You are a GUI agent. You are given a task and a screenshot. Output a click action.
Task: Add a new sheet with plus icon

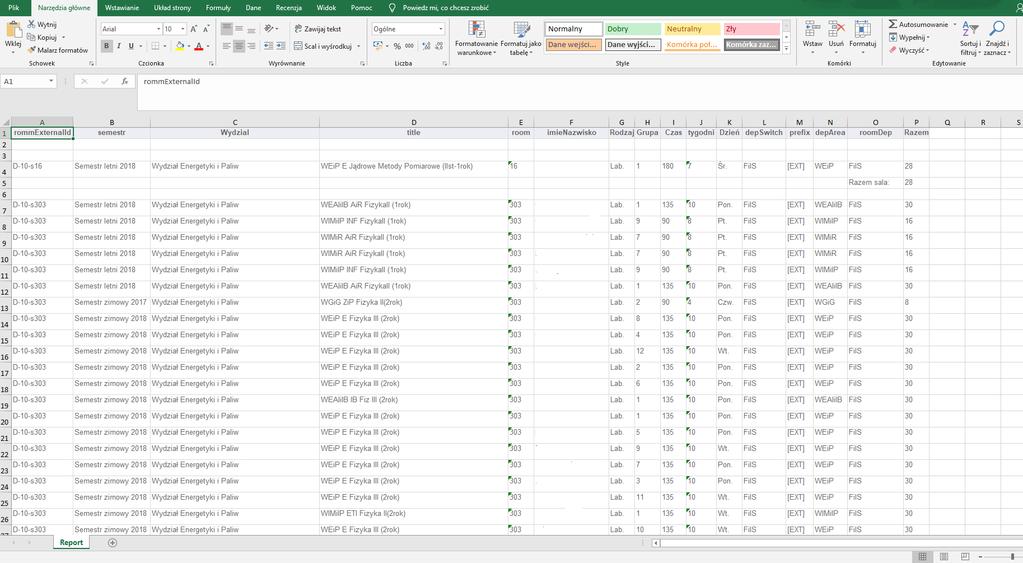point(112,543)
